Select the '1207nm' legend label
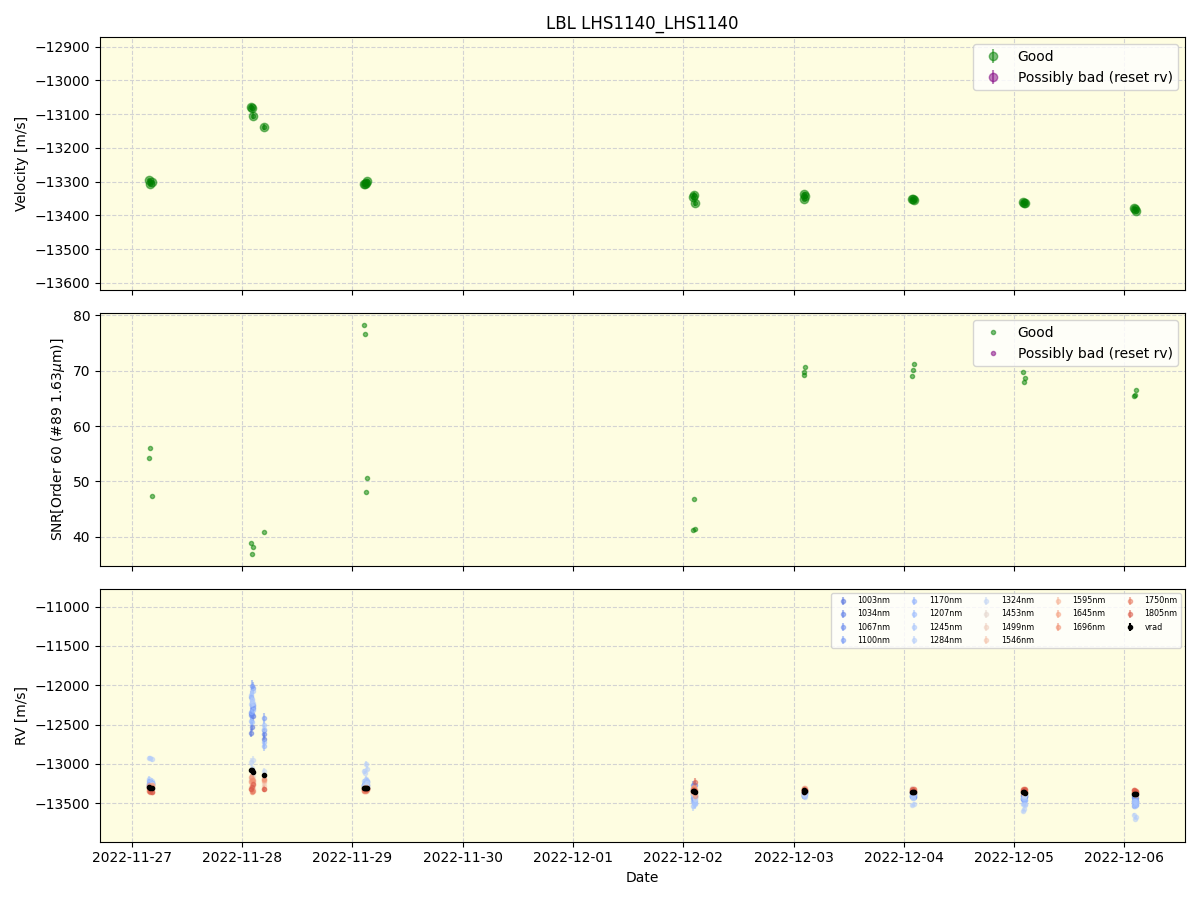This screenshot has width=1200, height=900. (946, 613)
